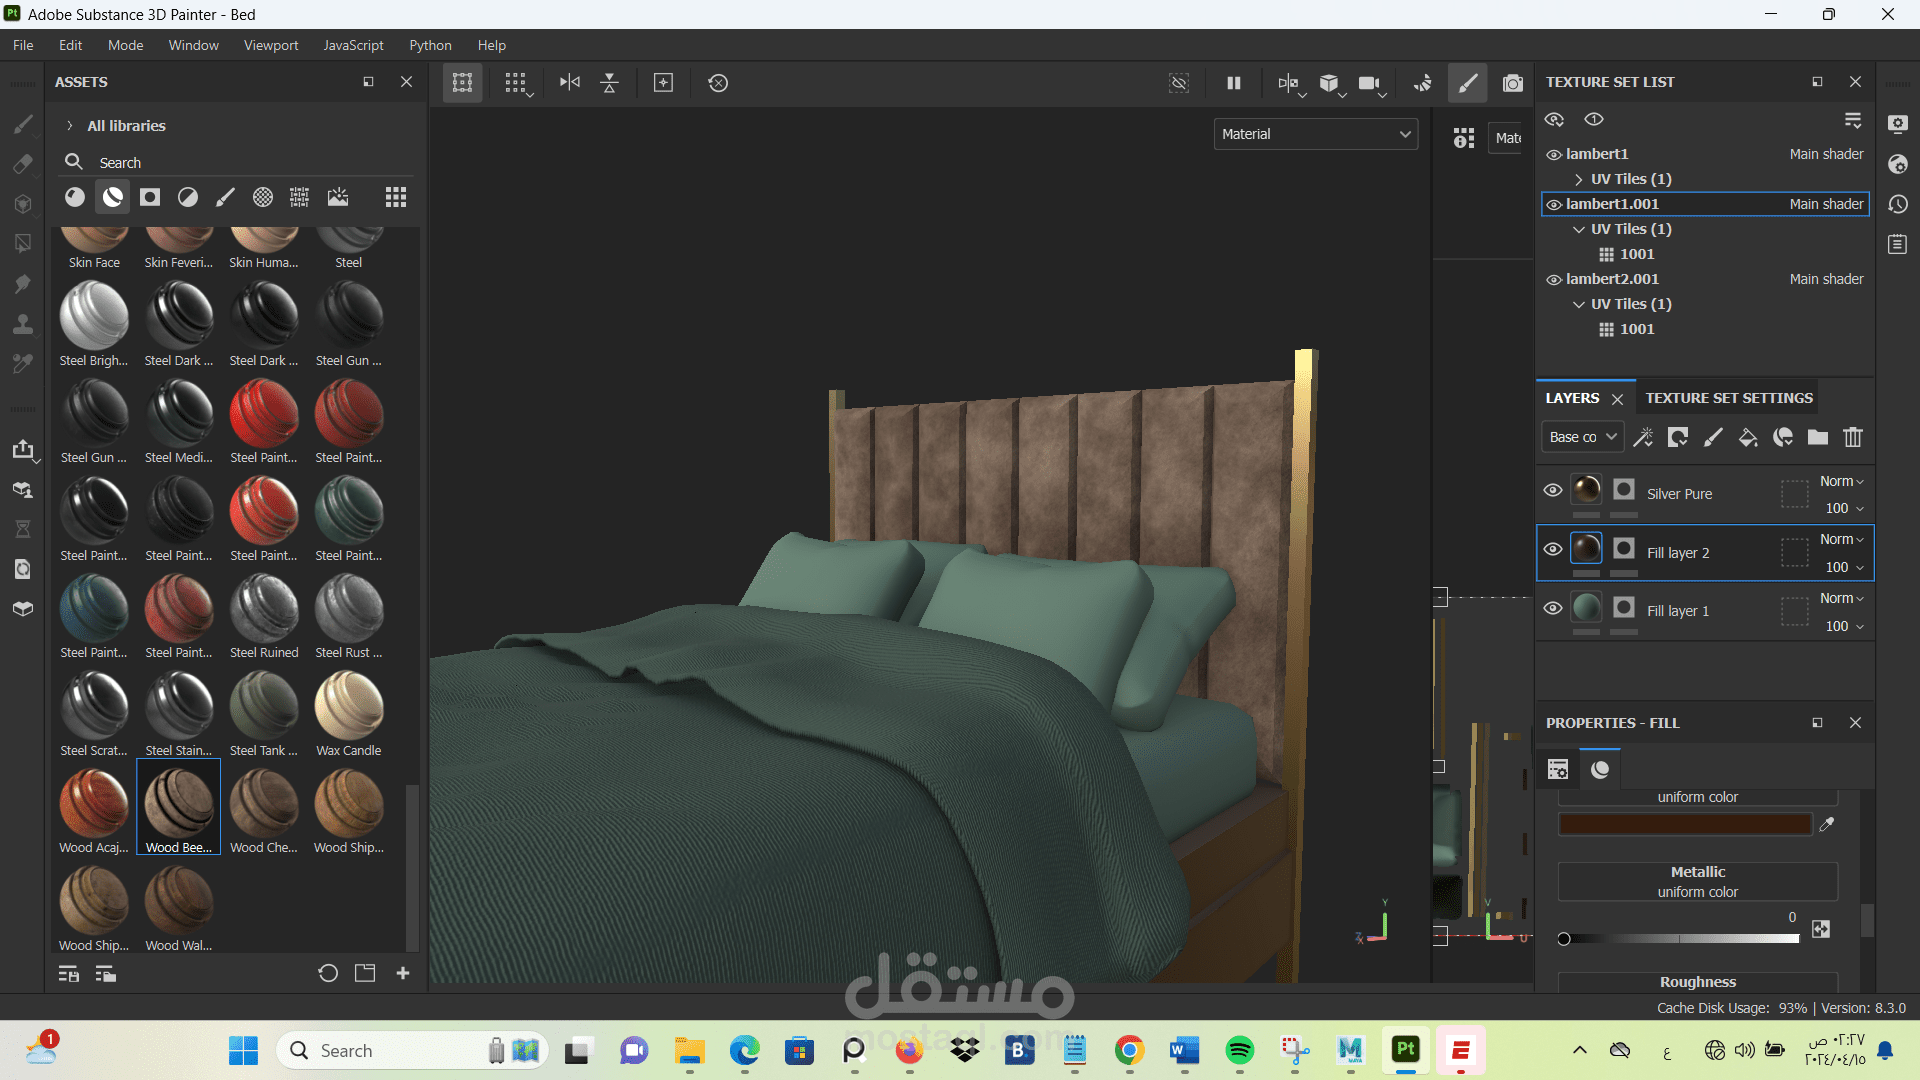Select the Fill layer 2 layer name
The width and height of the screenshot is (1920, 1080).
point(1678,553)
